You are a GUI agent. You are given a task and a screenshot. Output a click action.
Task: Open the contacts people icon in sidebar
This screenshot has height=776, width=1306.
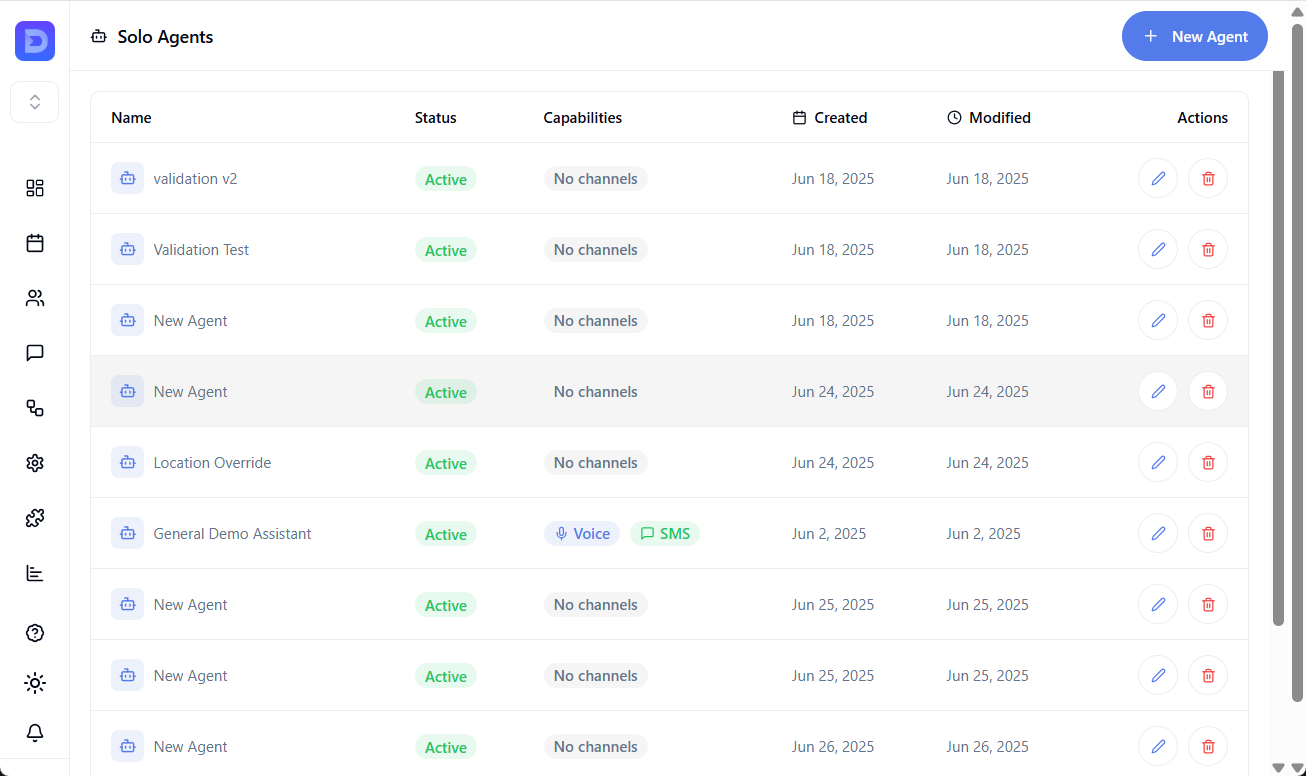click(35, 298)
